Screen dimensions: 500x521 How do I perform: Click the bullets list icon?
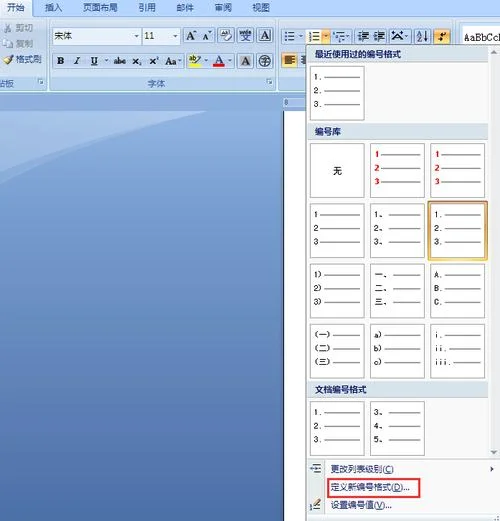pos(289,36)
